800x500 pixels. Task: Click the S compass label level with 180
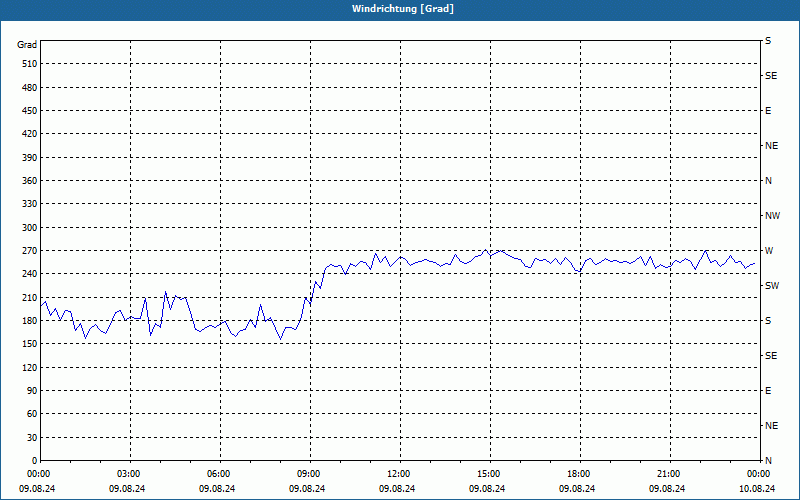point(768,321)
